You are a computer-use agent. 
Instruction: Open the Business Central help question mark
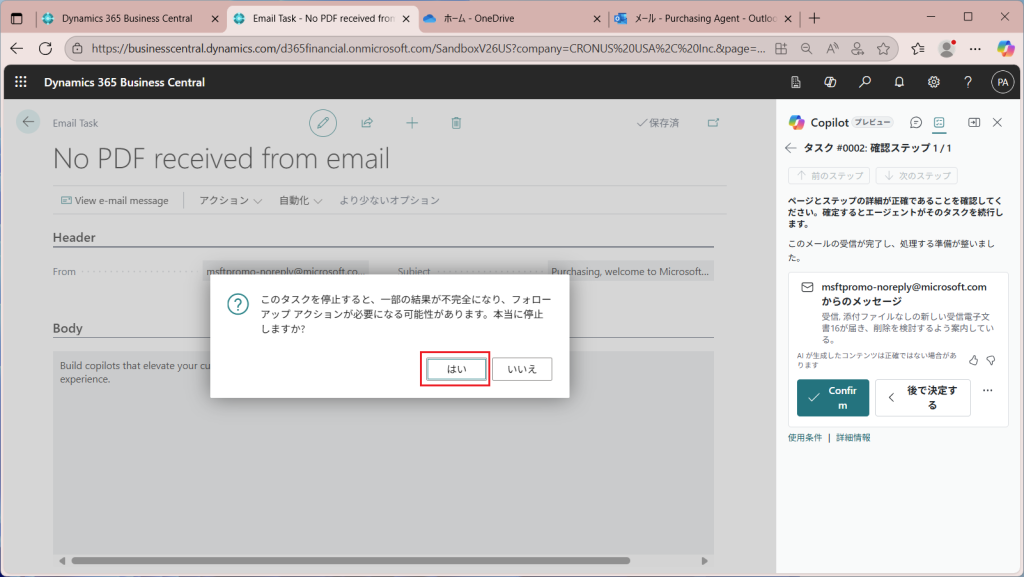[x=968, y=82]
